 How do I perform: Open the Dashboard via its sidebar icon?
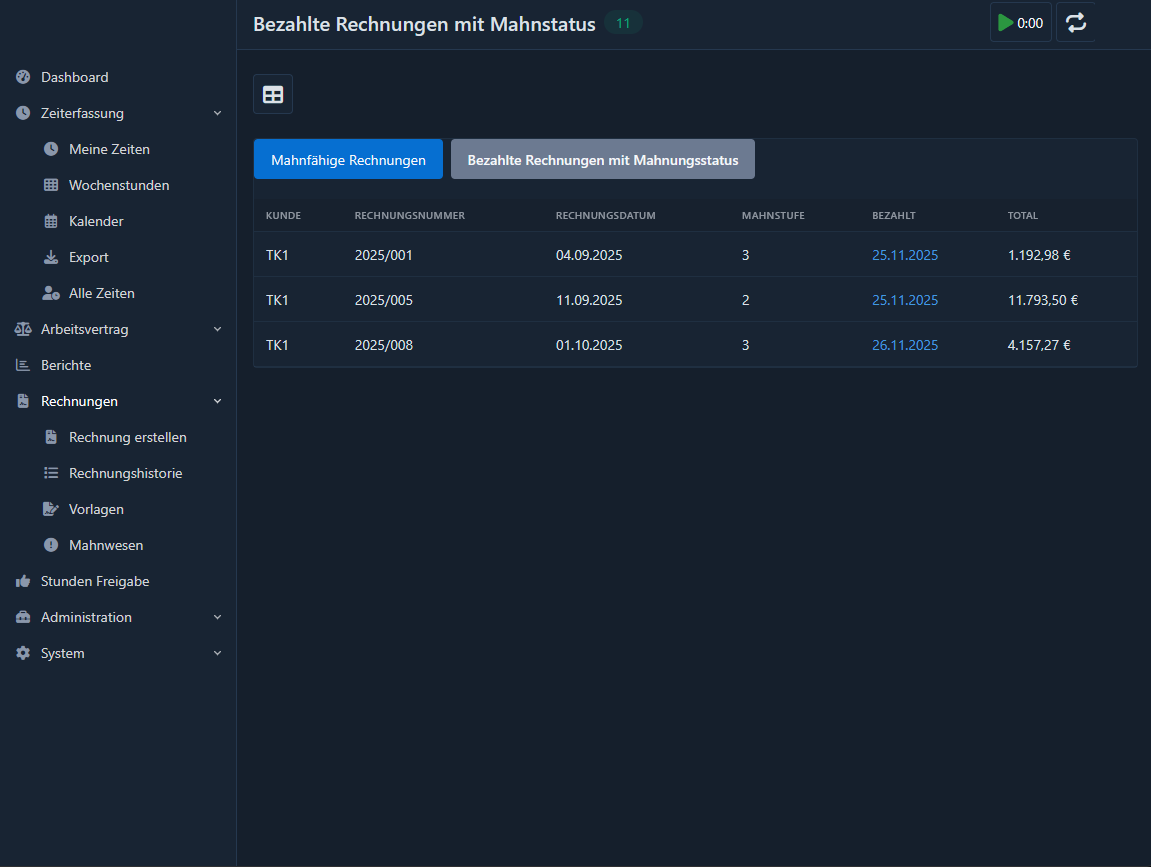tap(21, 77)
